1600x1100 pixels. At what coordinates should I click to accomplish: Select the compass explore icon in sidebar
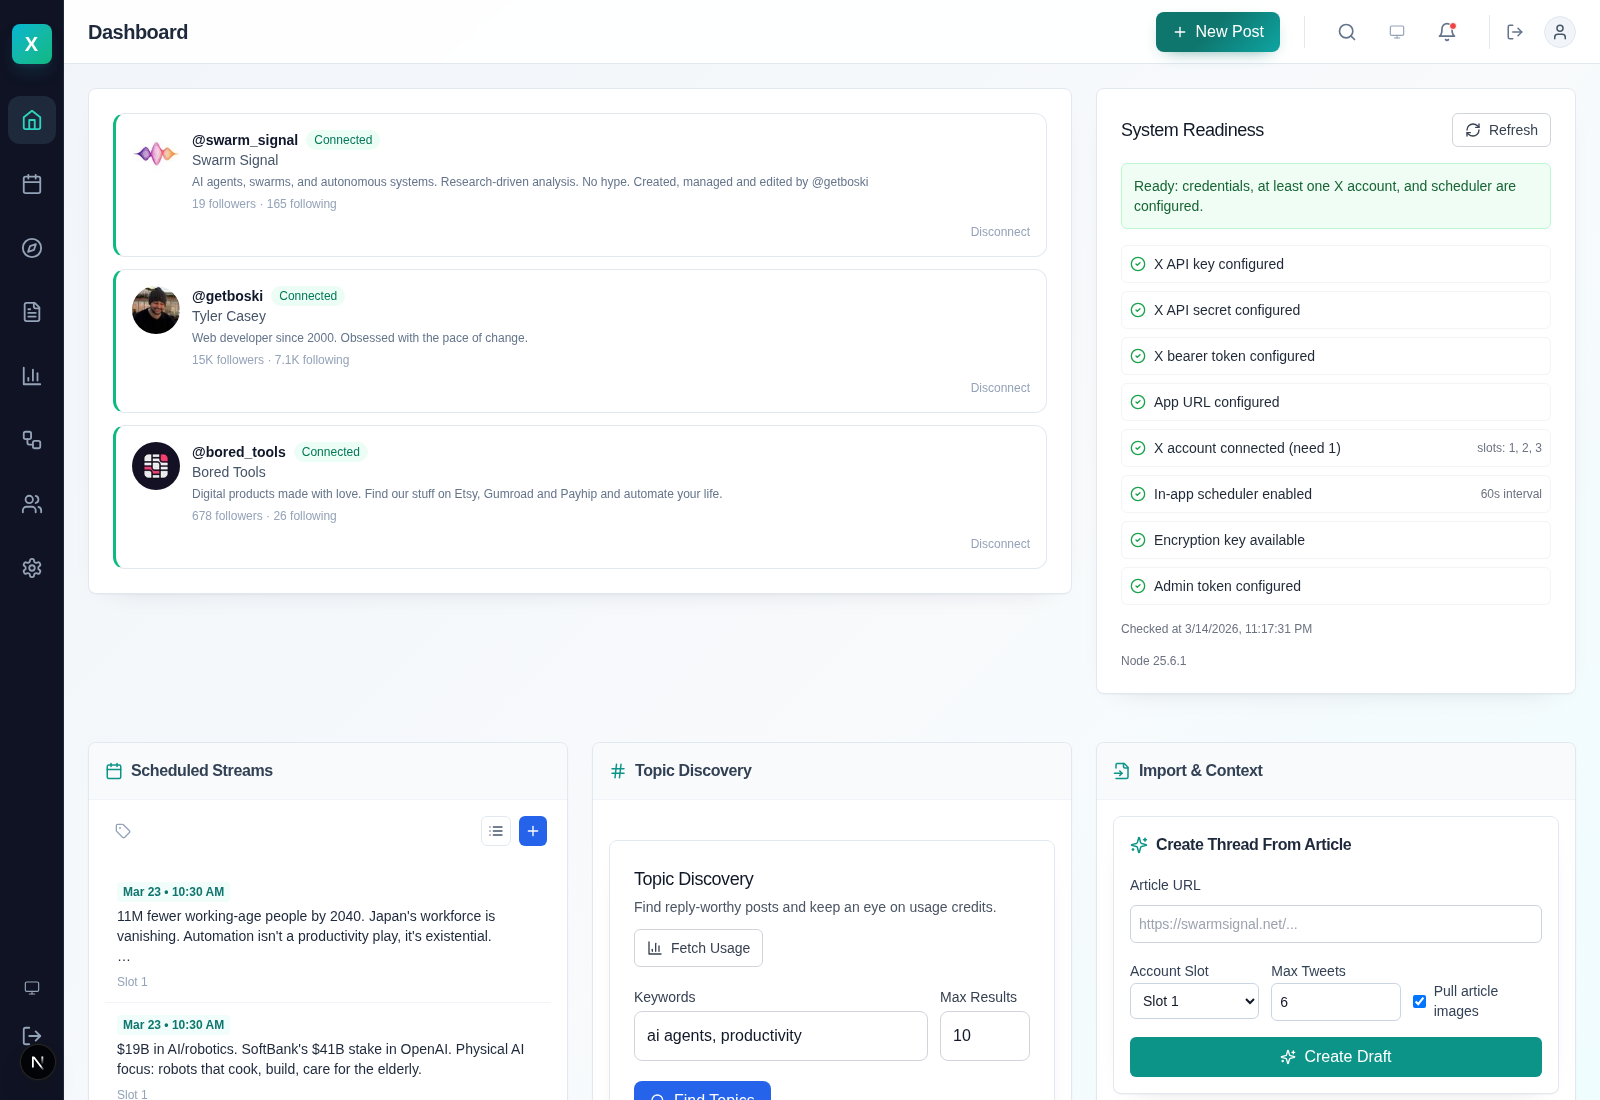tap(32, 248)
